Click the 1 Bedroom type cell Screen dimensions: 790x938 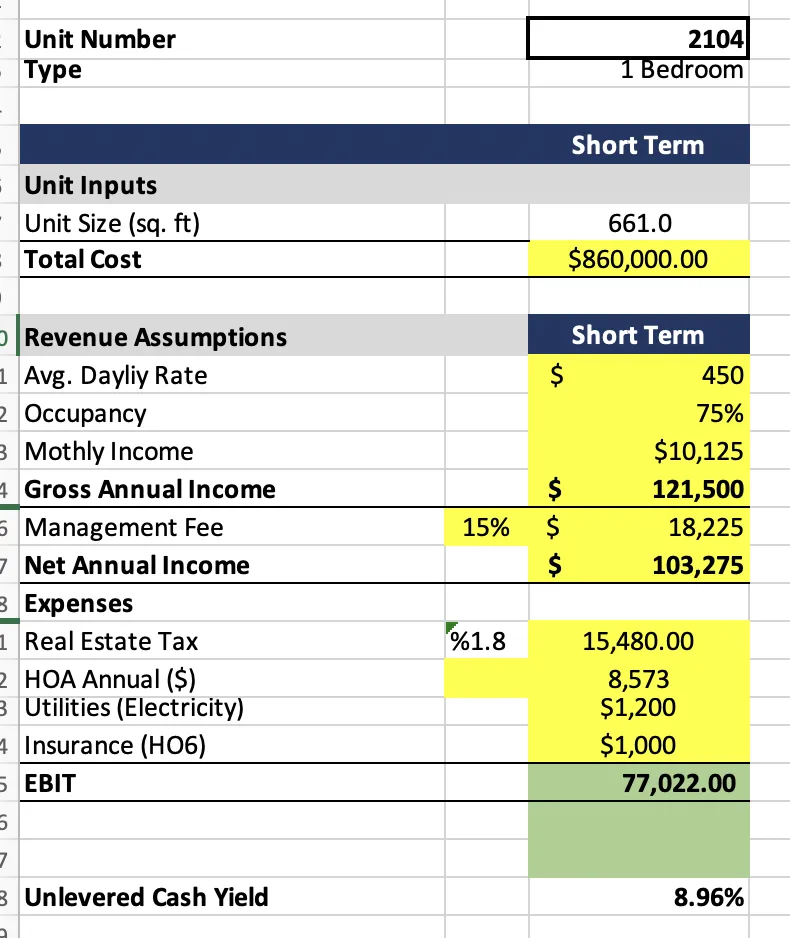[x=639, y=72]
